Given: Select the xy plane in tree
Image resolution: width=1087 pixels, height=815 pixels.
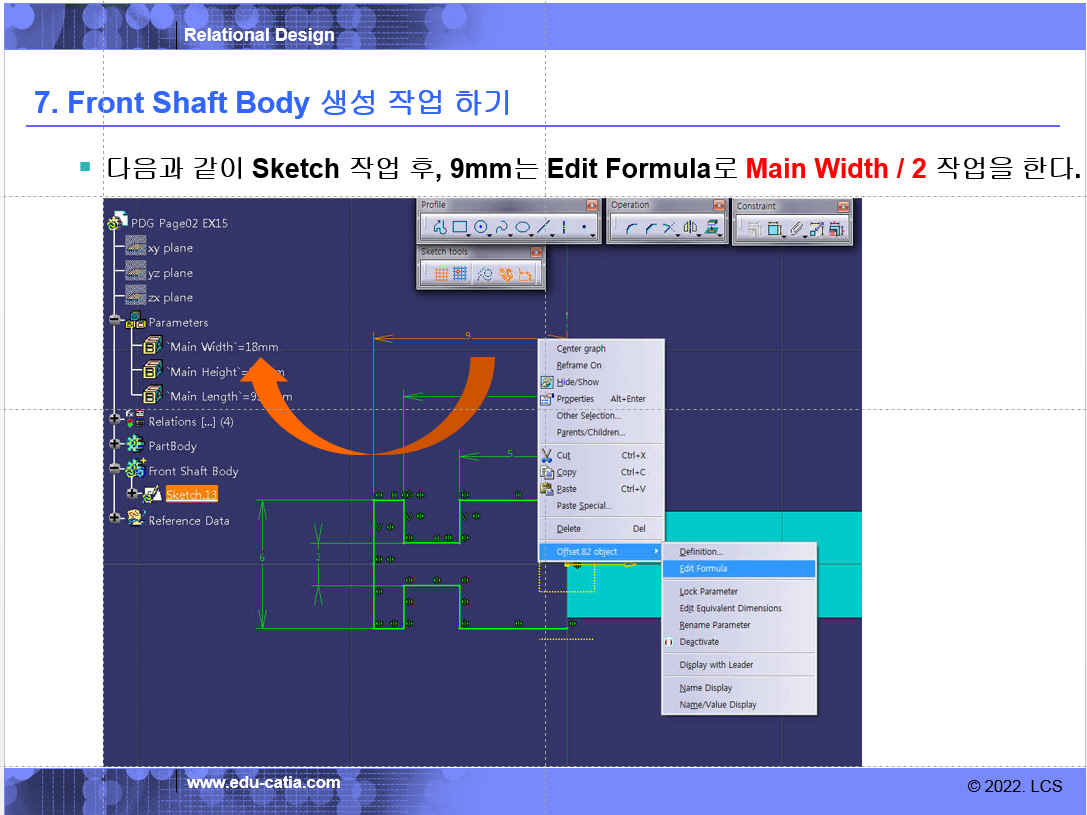Looking at the screenshot, I should tap(170, 248).
